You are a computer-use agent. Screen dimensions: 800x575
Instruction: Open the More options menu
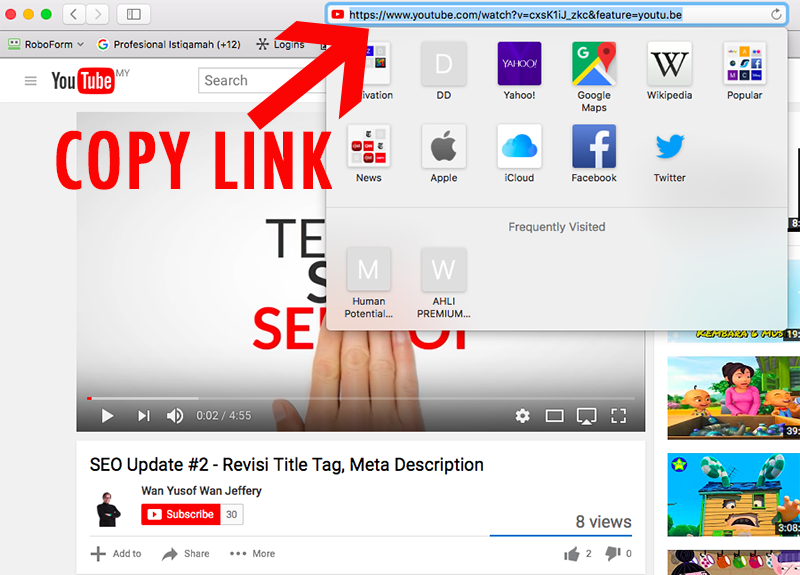253,554
